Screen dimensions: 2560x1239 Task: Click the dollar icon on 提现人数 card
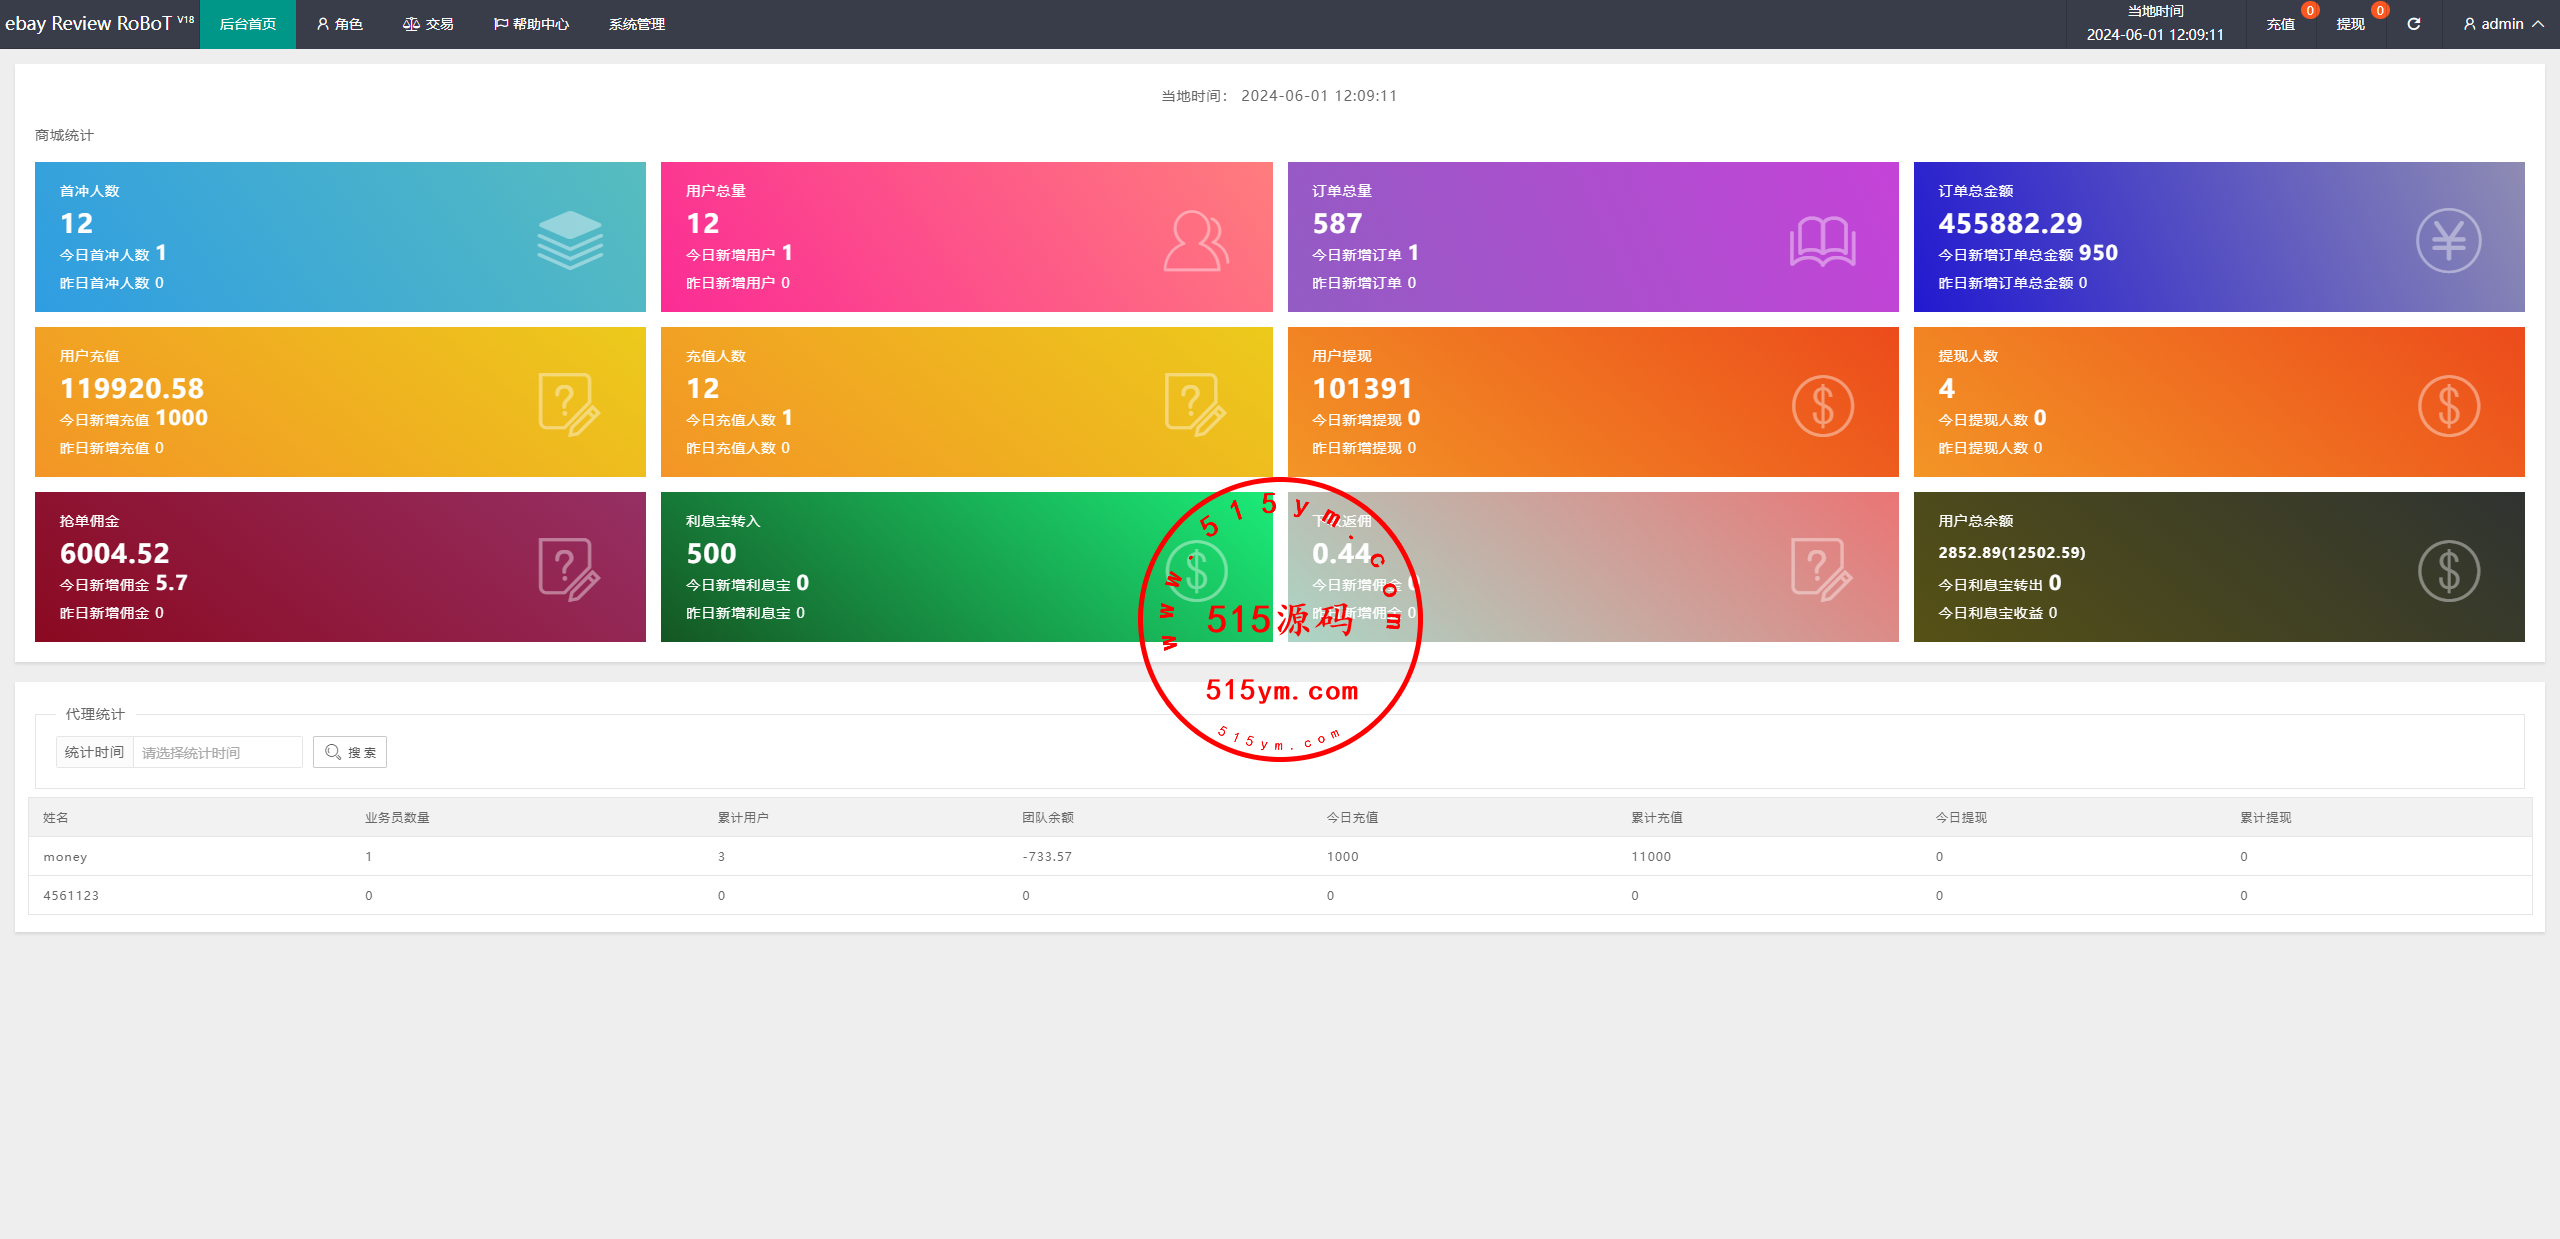pos(2448,406)
